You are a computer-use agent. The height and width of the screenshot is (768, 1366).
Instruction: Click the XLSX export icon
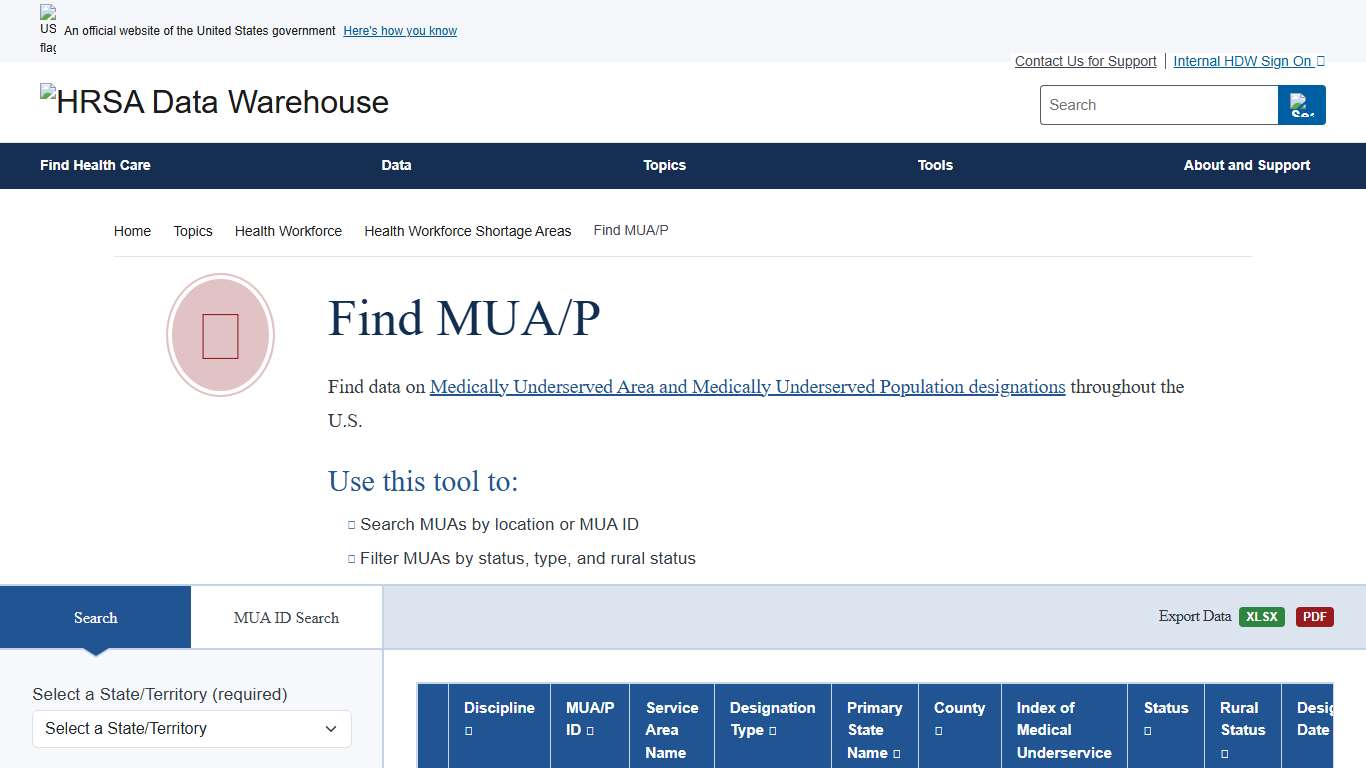click(1262, 617)
